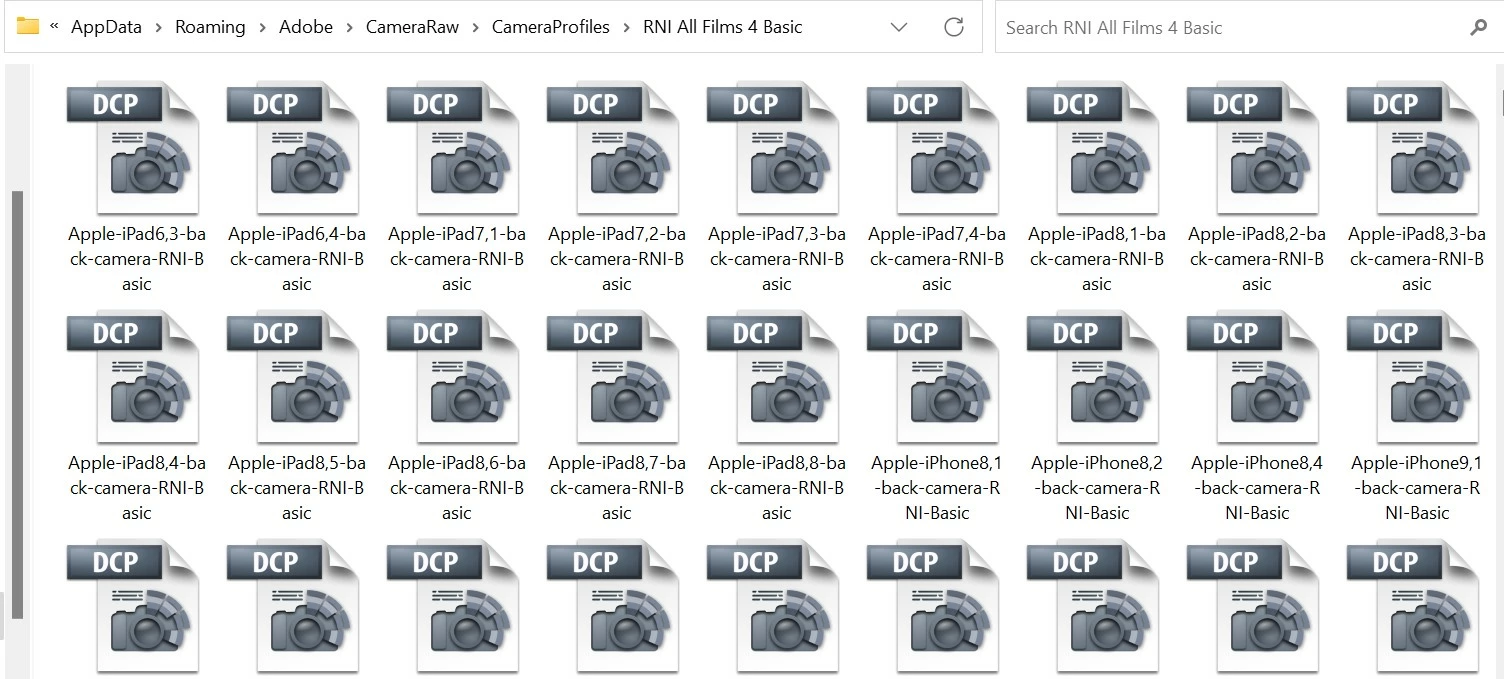Click the Apple-iPhone9,1-back-camera-RNI-Basic file name
Screen dimensions: 1504x679
1417,488
